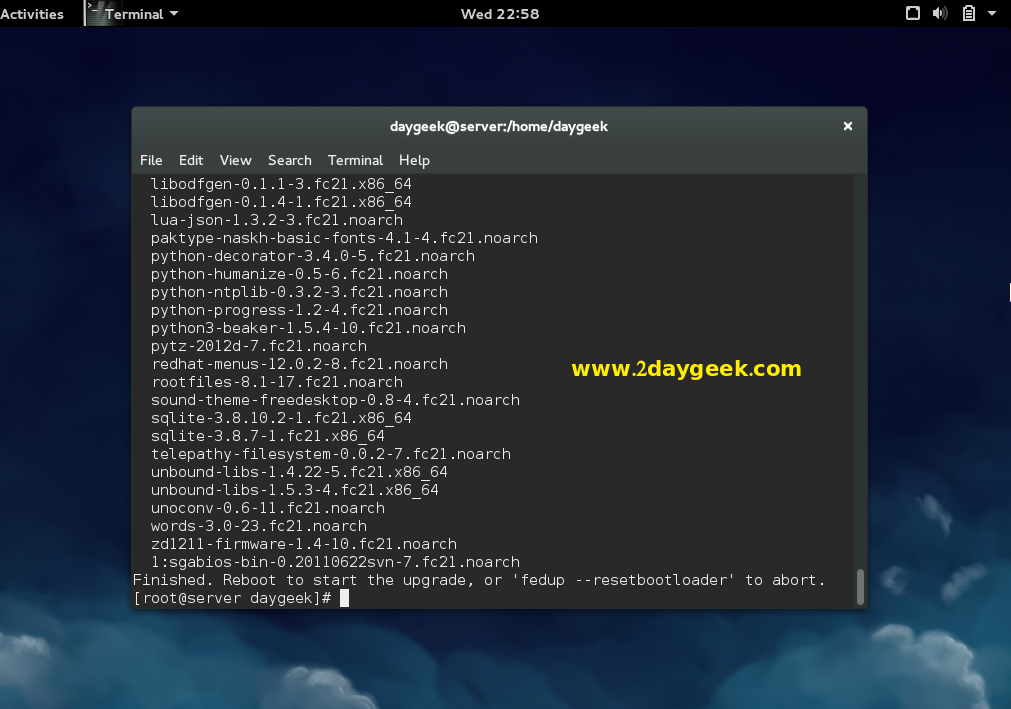This screenshot has width=1011, height=709.
Task: Close the daygeek@server terminal window
Action: [847, 126]
